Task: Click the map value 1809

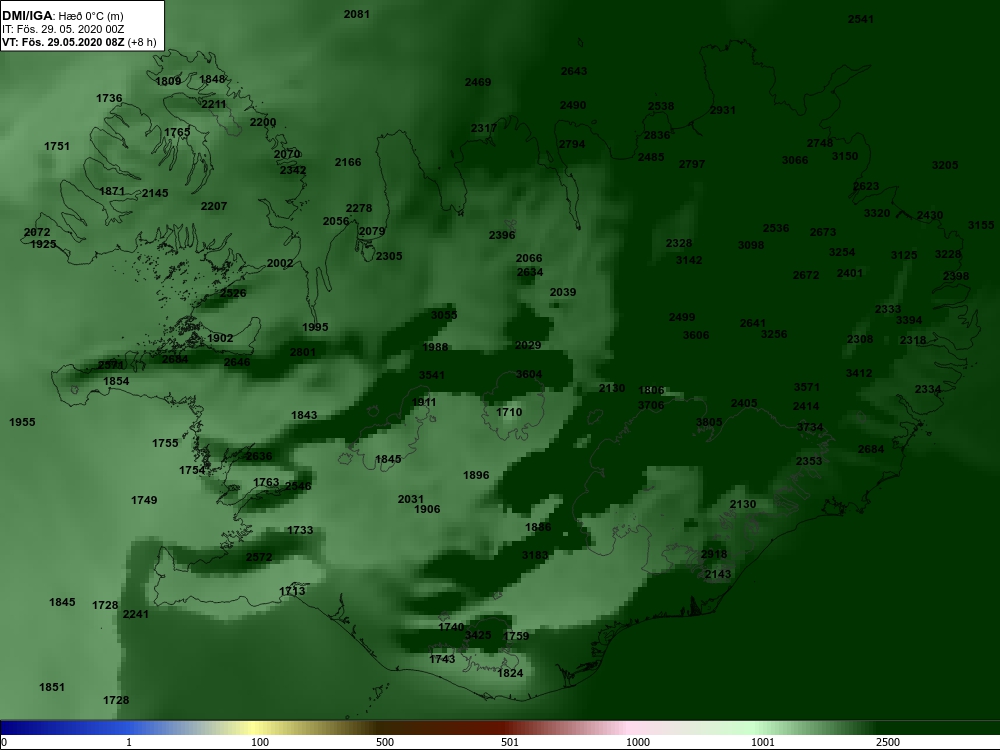Action: point(168,81)
